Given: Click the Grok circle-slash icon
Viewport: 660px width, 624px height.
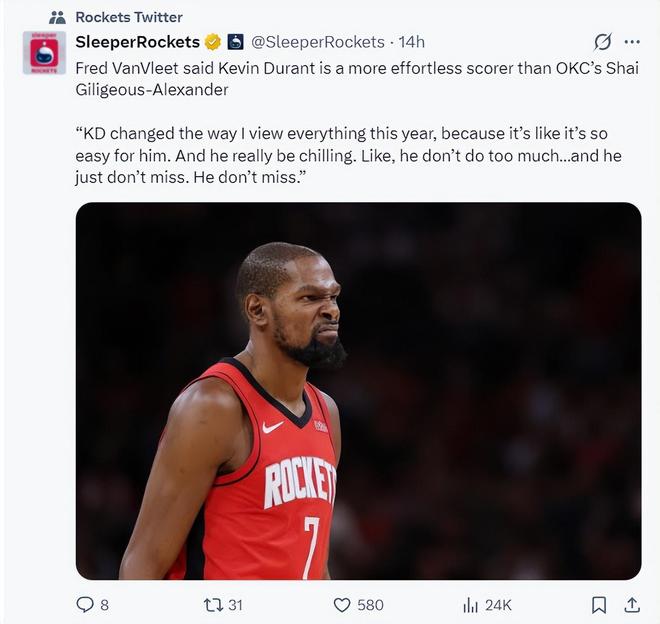Looking at the screenshot, I should 602,42.
